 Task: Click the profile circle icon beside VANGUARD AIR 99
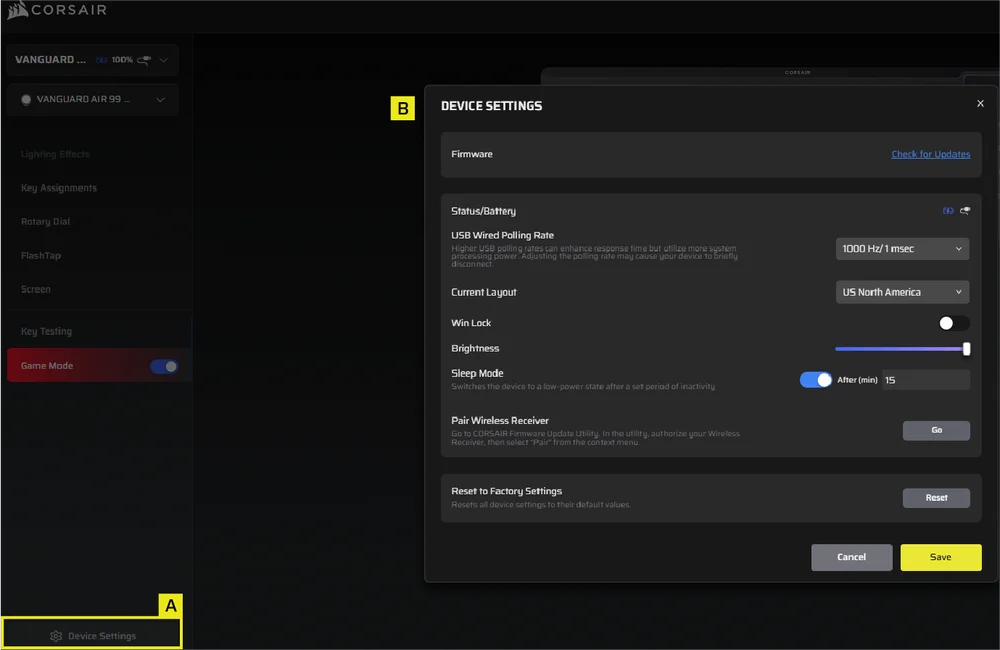click(x=26, y=100)
